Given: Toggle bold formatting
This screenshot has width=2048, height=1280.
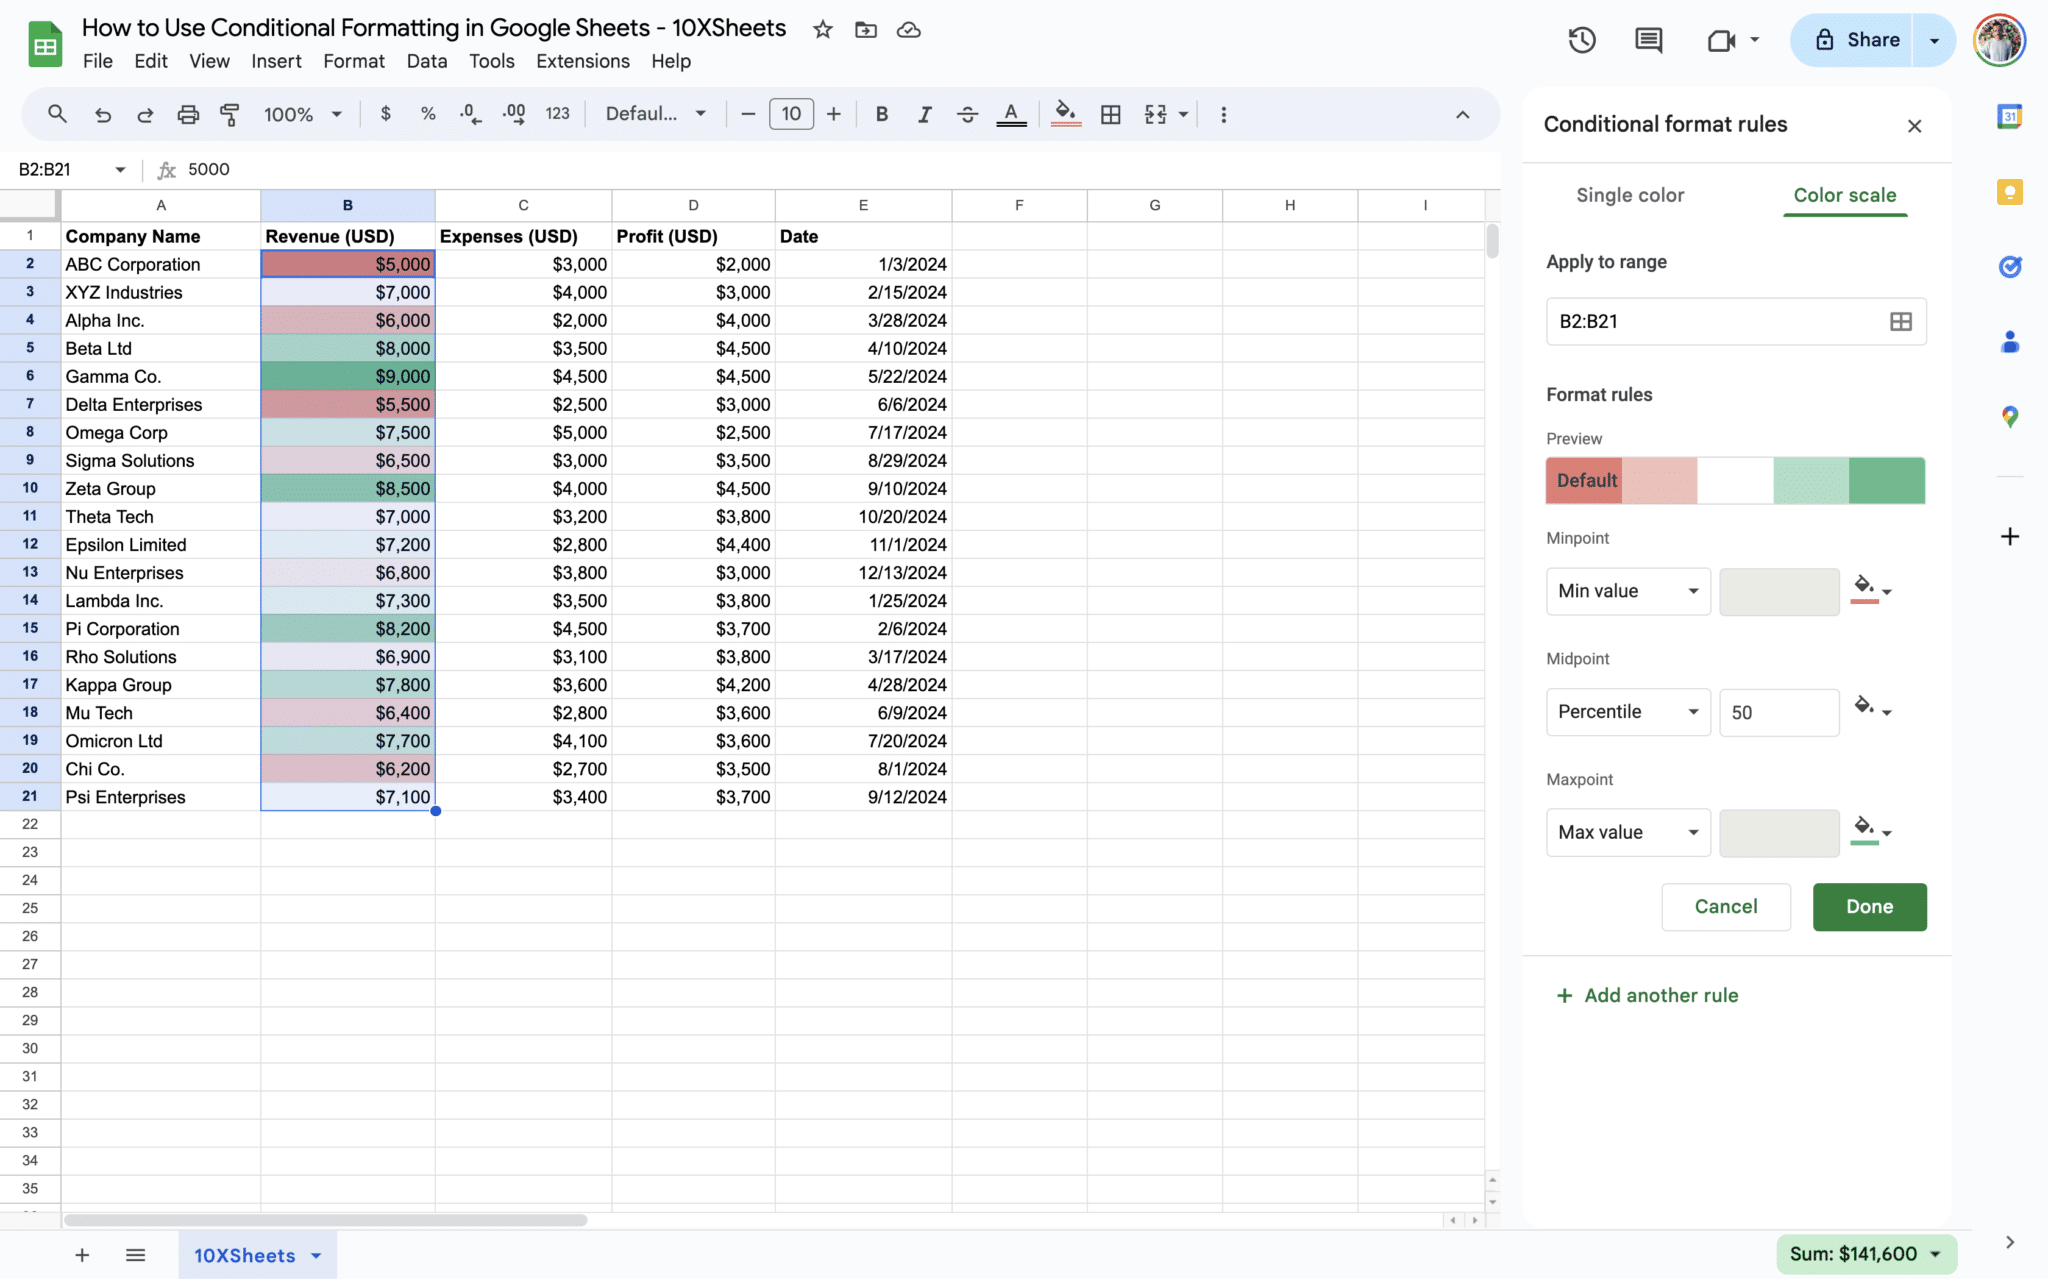Looking at the screenshot, I should (881, 114).
